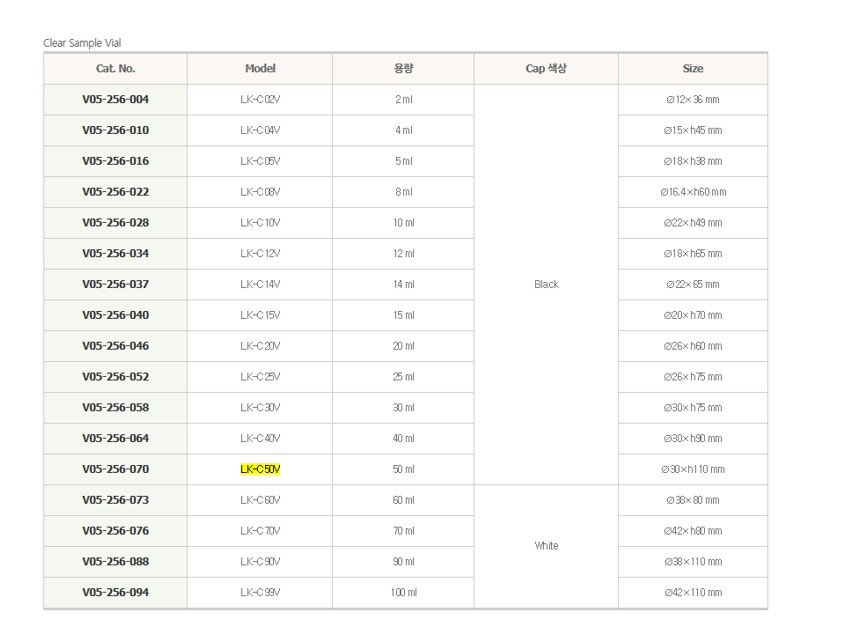Screen dimensions: 860x639
Task: Click catalog number V05-256-070
Action: [x=115, y=469]
